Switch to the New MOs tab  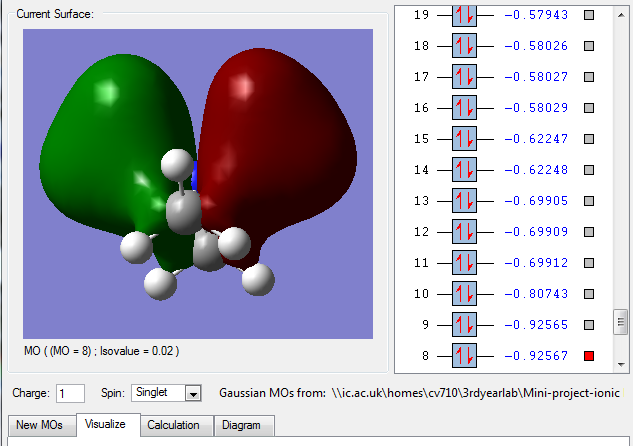(42, 425)
